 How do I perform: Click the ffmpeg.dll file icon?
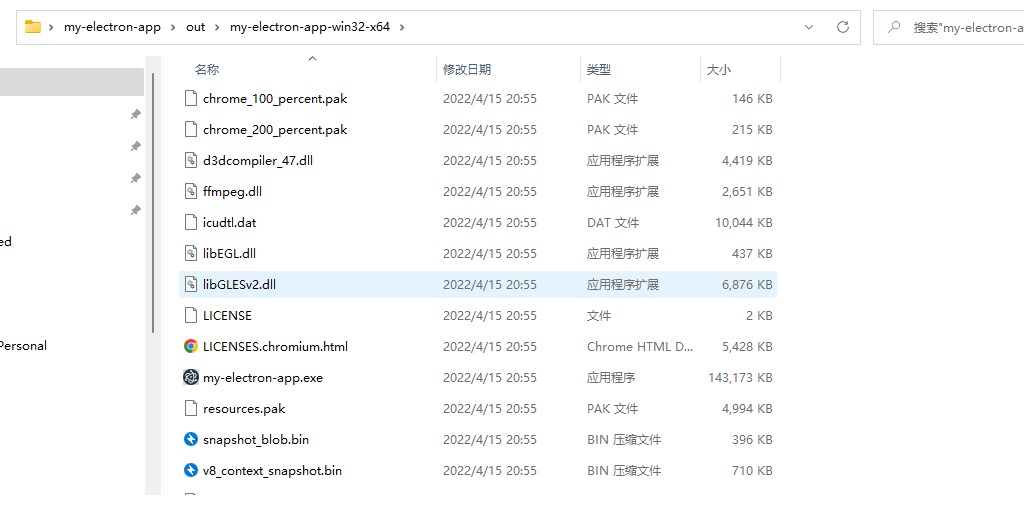tap(191, 191)
